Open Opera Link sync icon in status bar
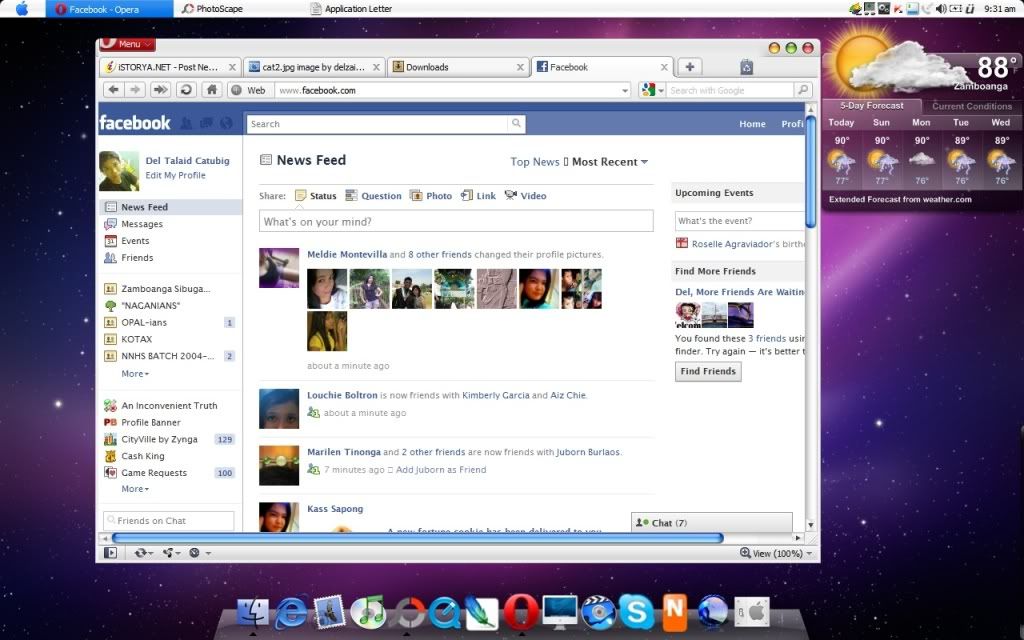This screenshot has width=1024, height=640. tap(140, 553)
